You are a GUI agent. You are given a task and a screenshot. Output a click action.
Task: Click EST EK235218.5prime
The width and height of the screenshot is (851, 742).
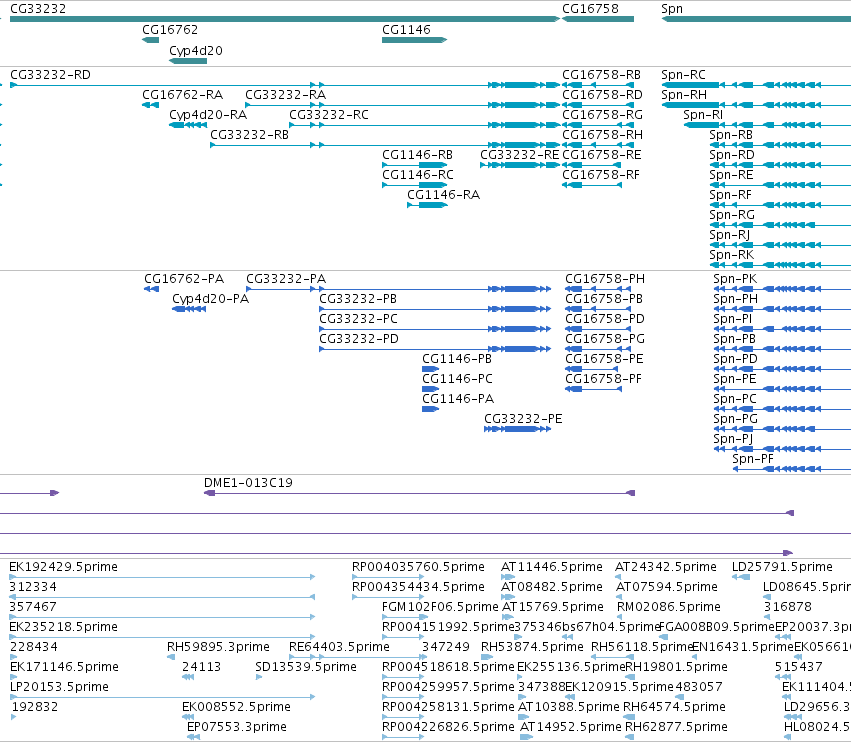[63, 627]
